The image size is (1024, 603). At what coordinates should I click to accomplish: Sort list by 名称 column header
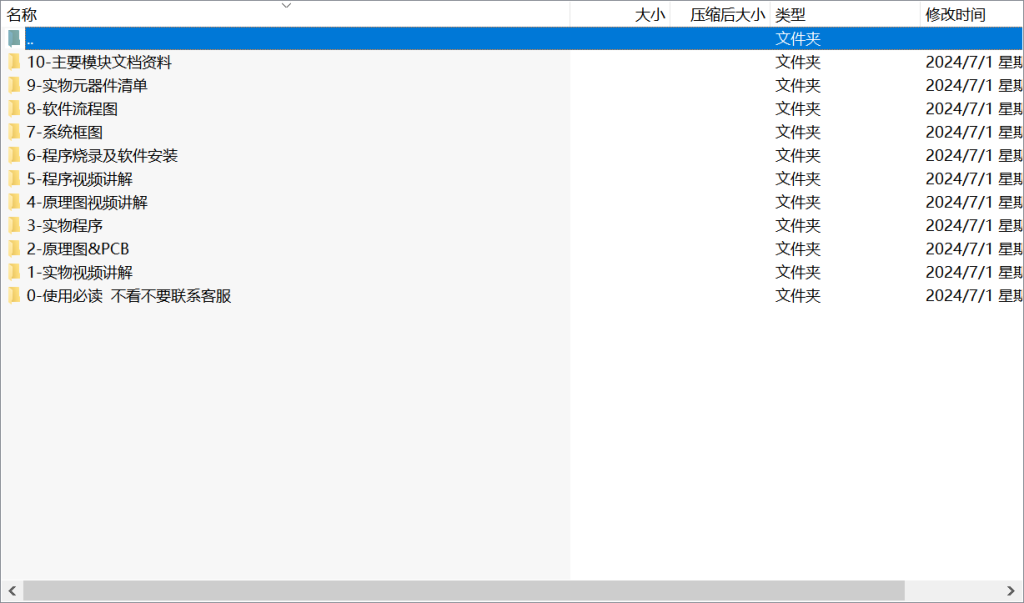22,15
